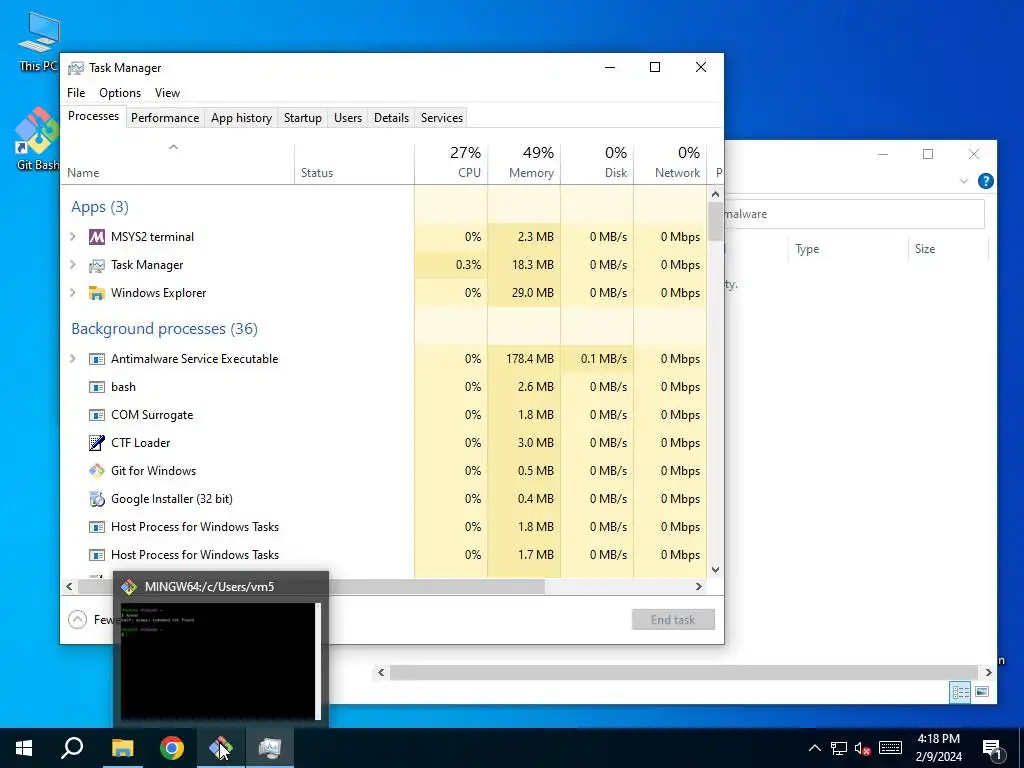Click Git icon in MINGW64 preview header
The image size is (1024, 768).
tap(129, 586)
